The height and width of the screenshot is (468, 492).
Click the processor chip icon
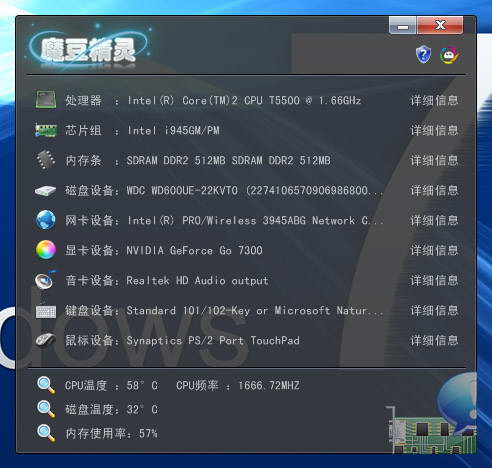pyautogui.click(x=46, y=100)
